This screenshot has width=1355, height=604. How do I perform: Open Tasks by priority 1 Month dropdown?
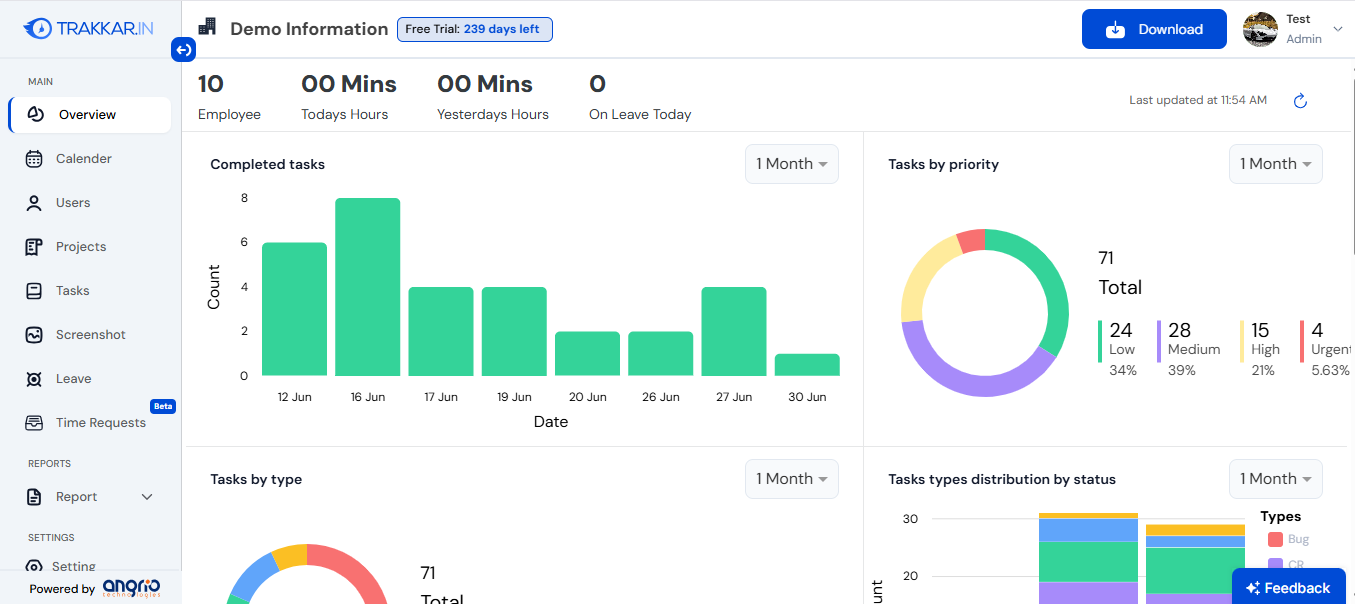(x=1276, y=164)
